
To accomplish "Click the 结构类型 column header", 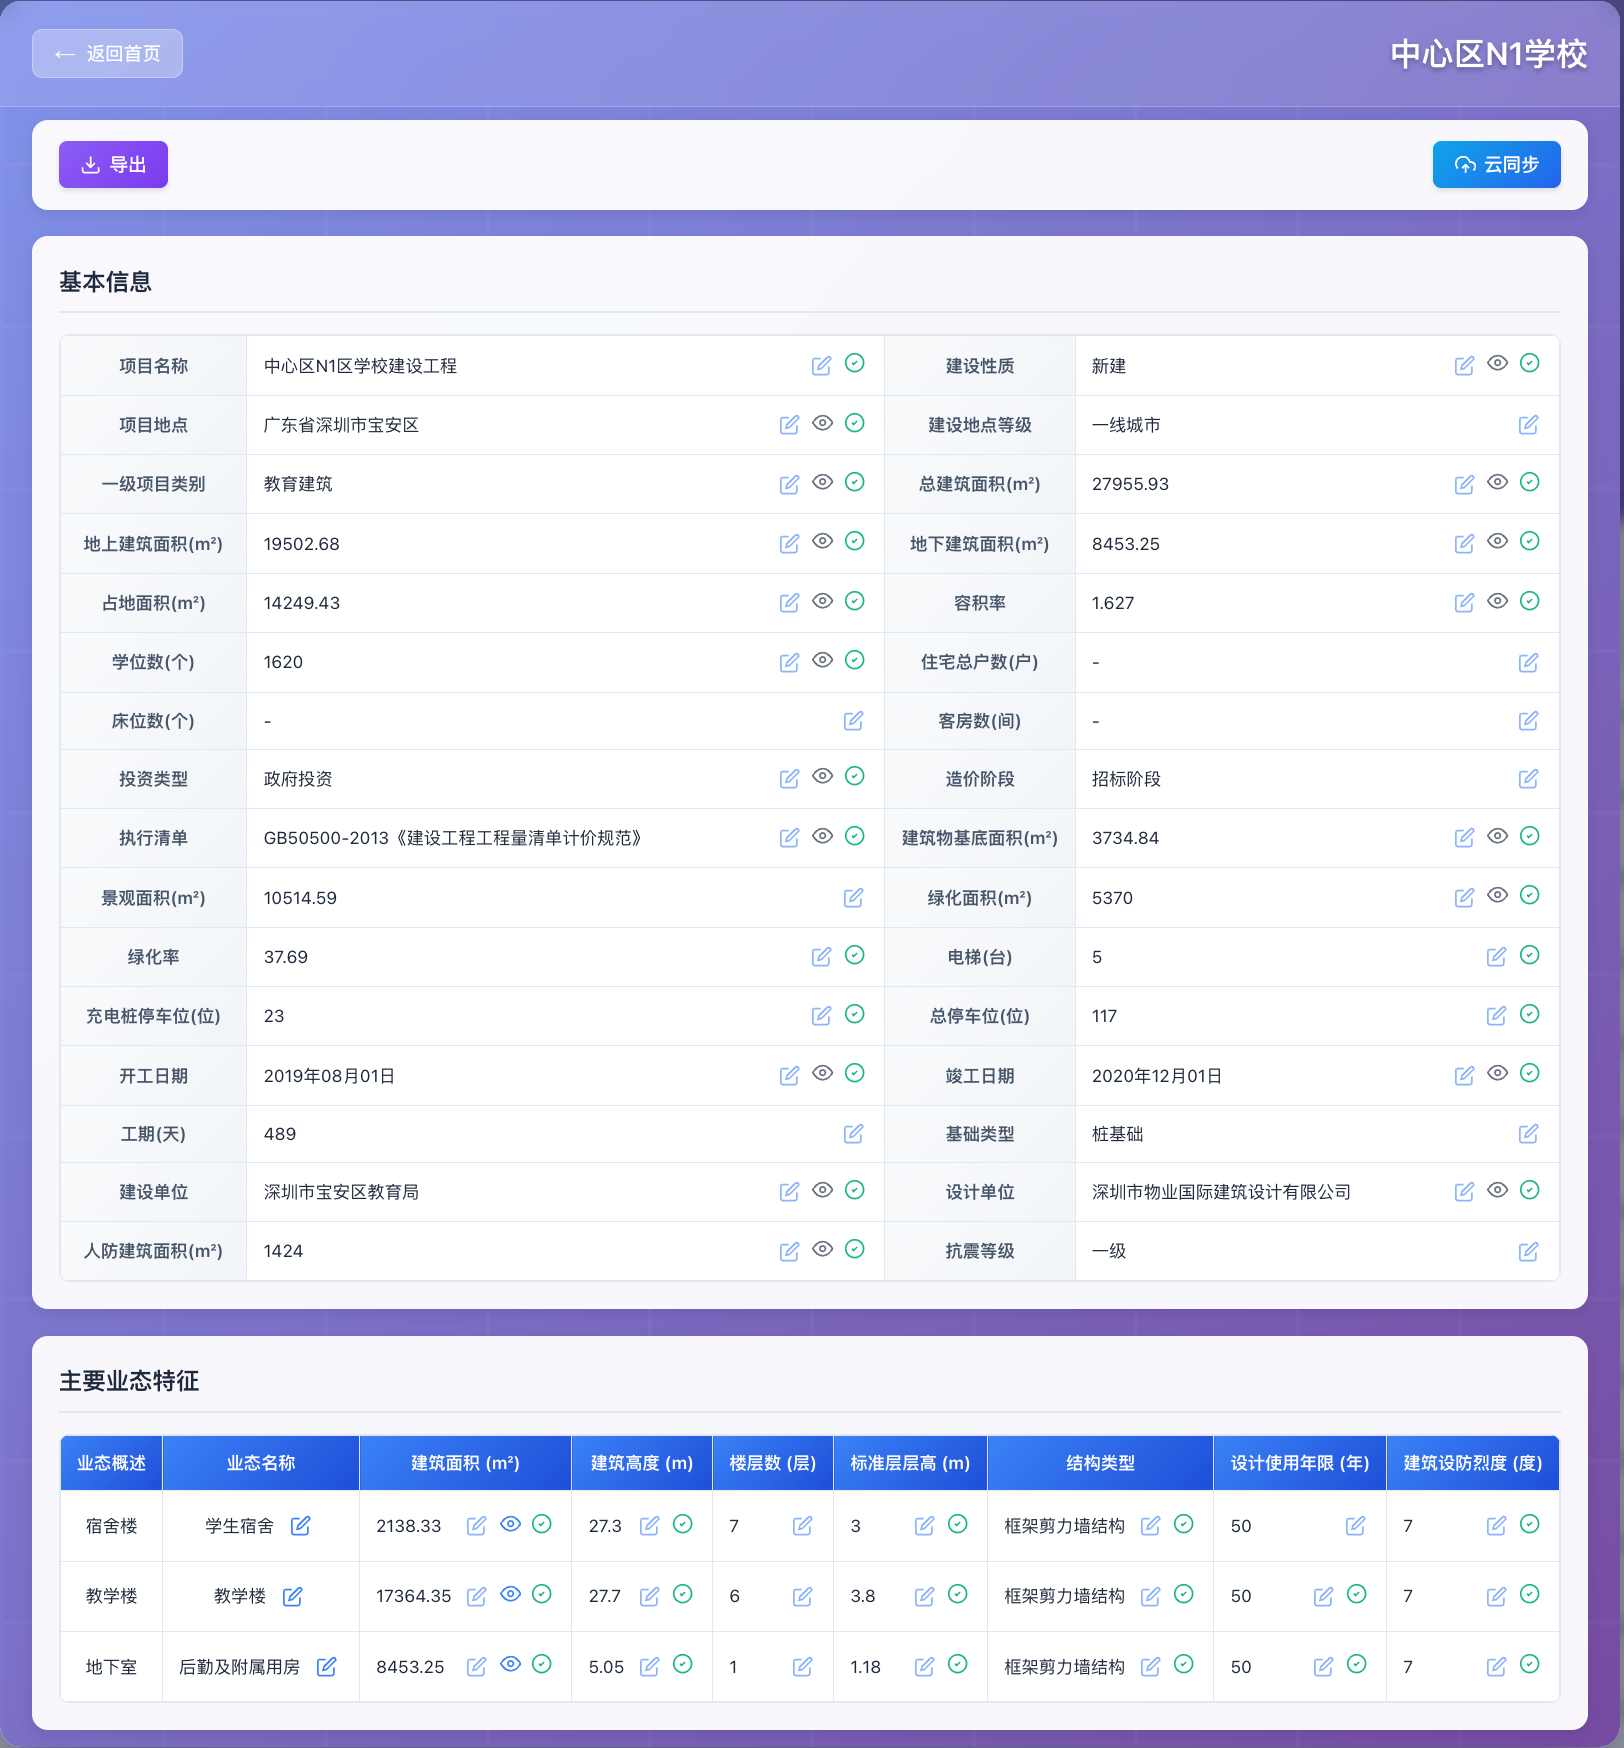I will click(1100, 1463).
